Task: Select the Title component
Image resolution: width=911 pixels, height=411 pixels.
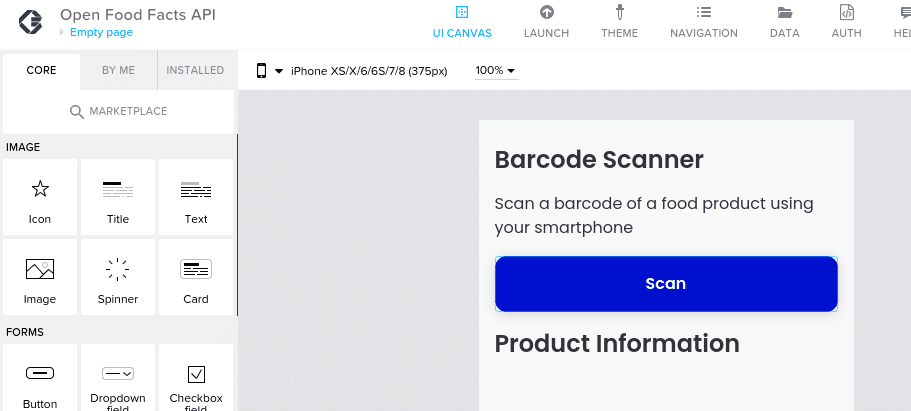Action: (x=118, y=197)
